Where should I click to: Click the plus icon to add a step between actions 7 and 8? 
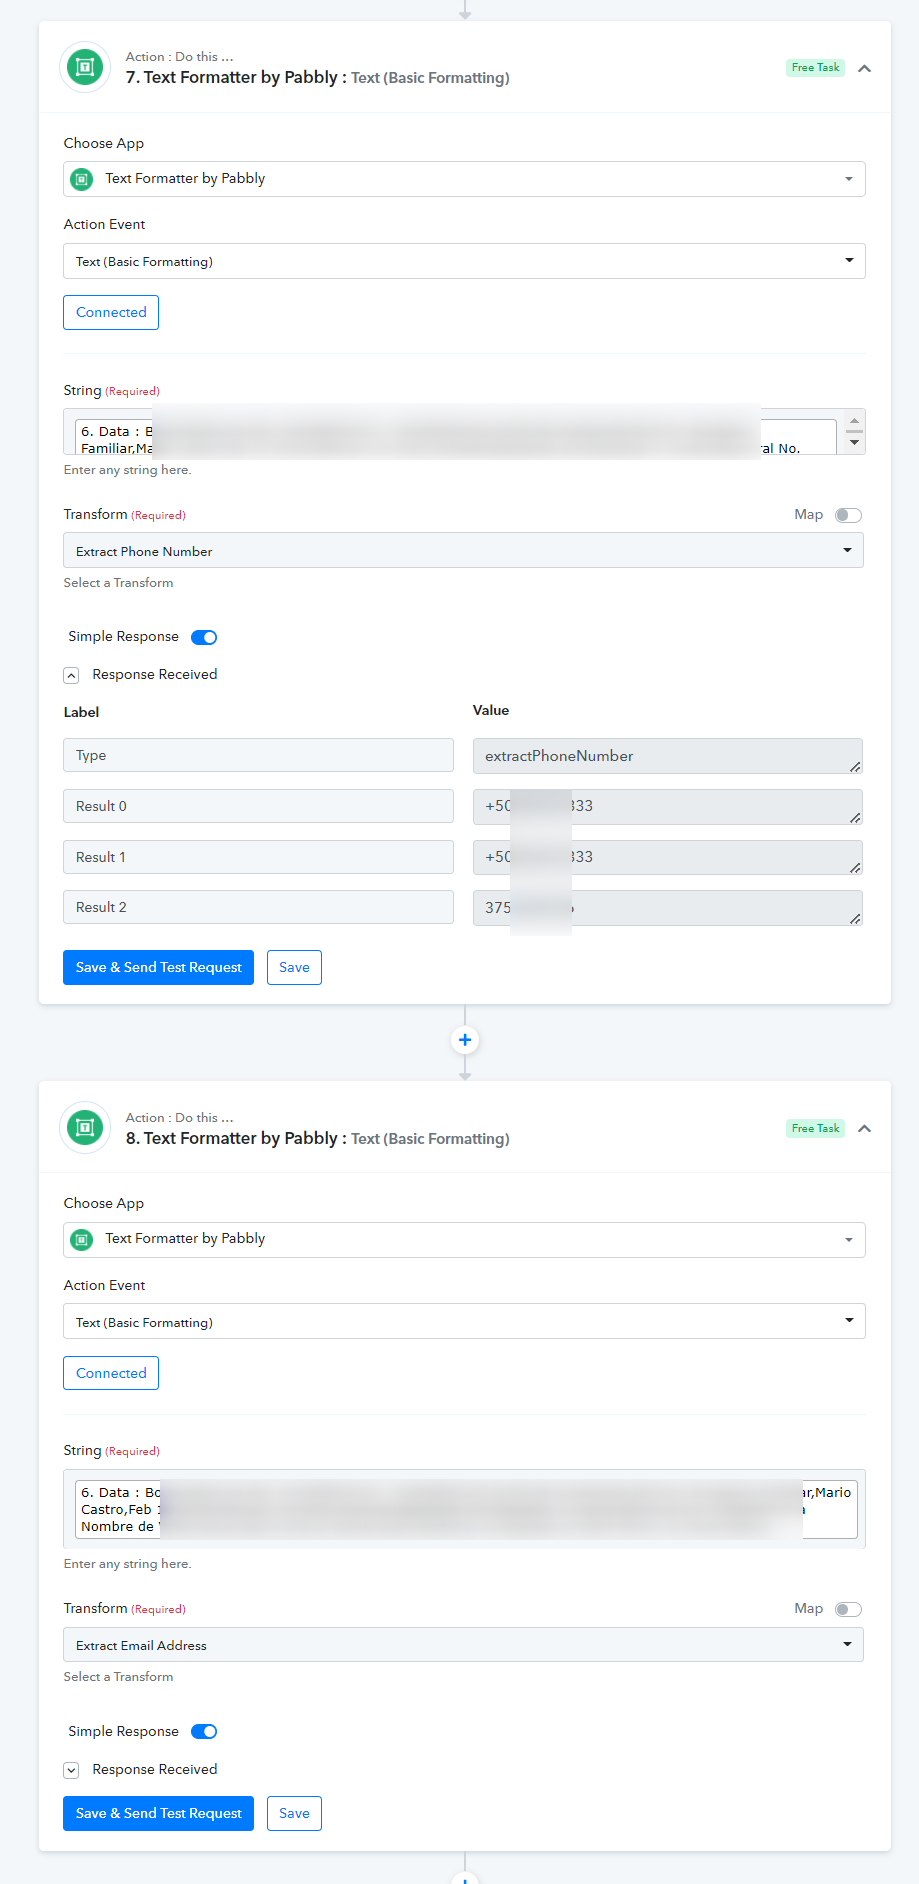[465, 1040]
